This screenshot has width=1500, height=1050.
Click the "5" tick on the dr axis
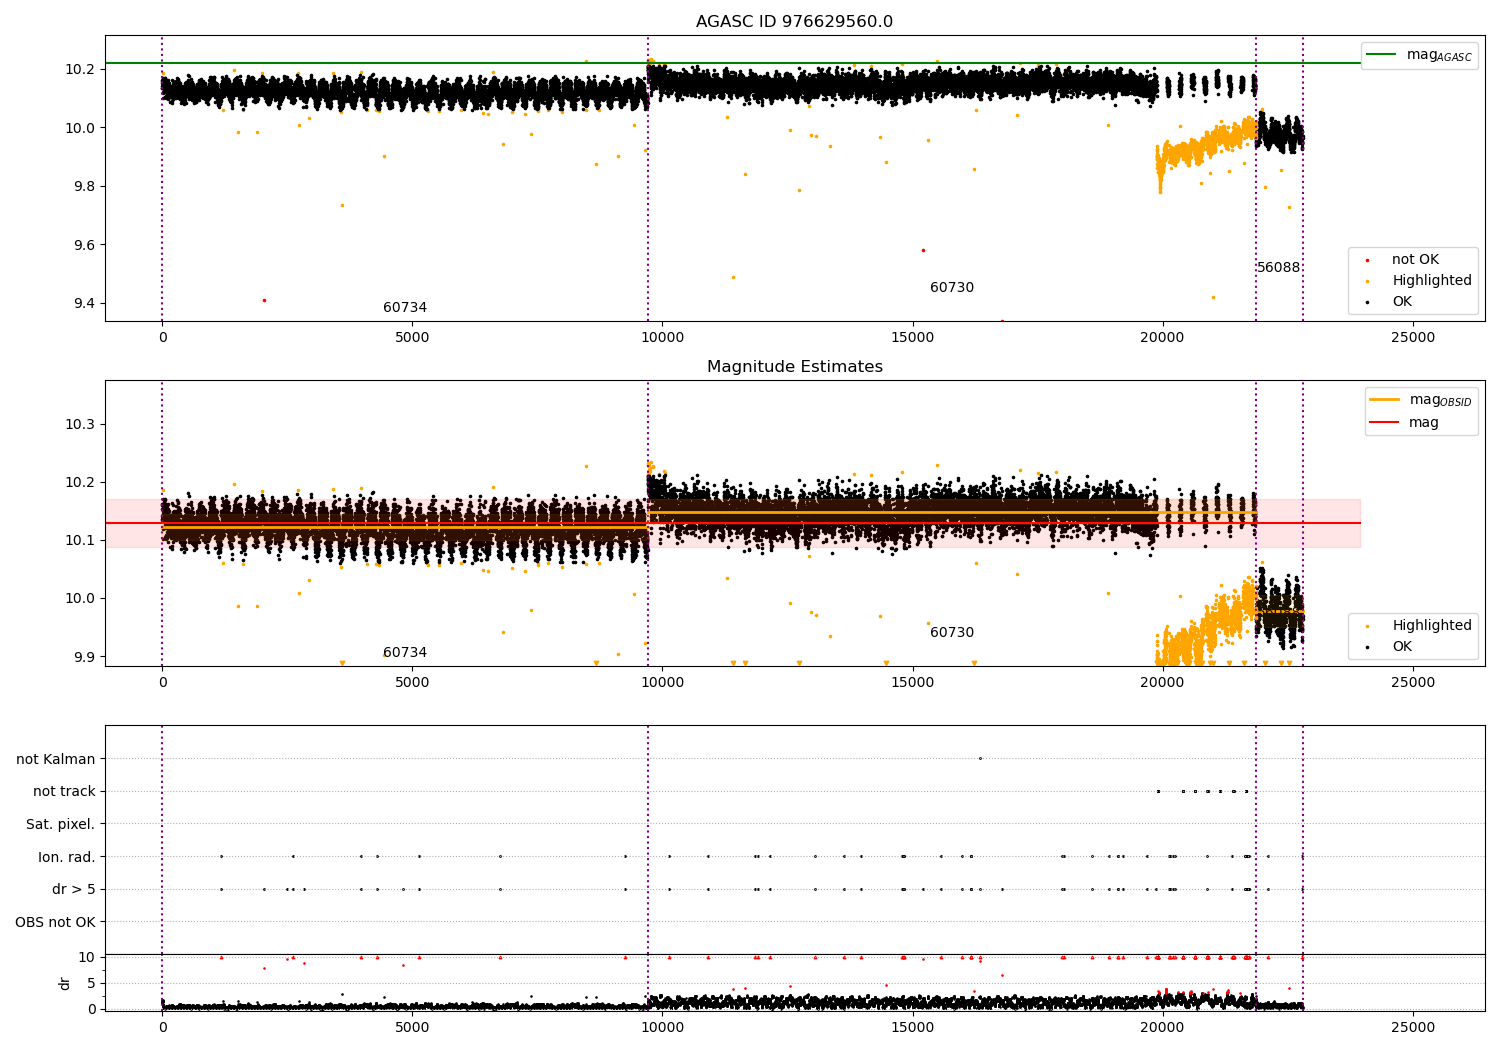[x=91, y=983]
